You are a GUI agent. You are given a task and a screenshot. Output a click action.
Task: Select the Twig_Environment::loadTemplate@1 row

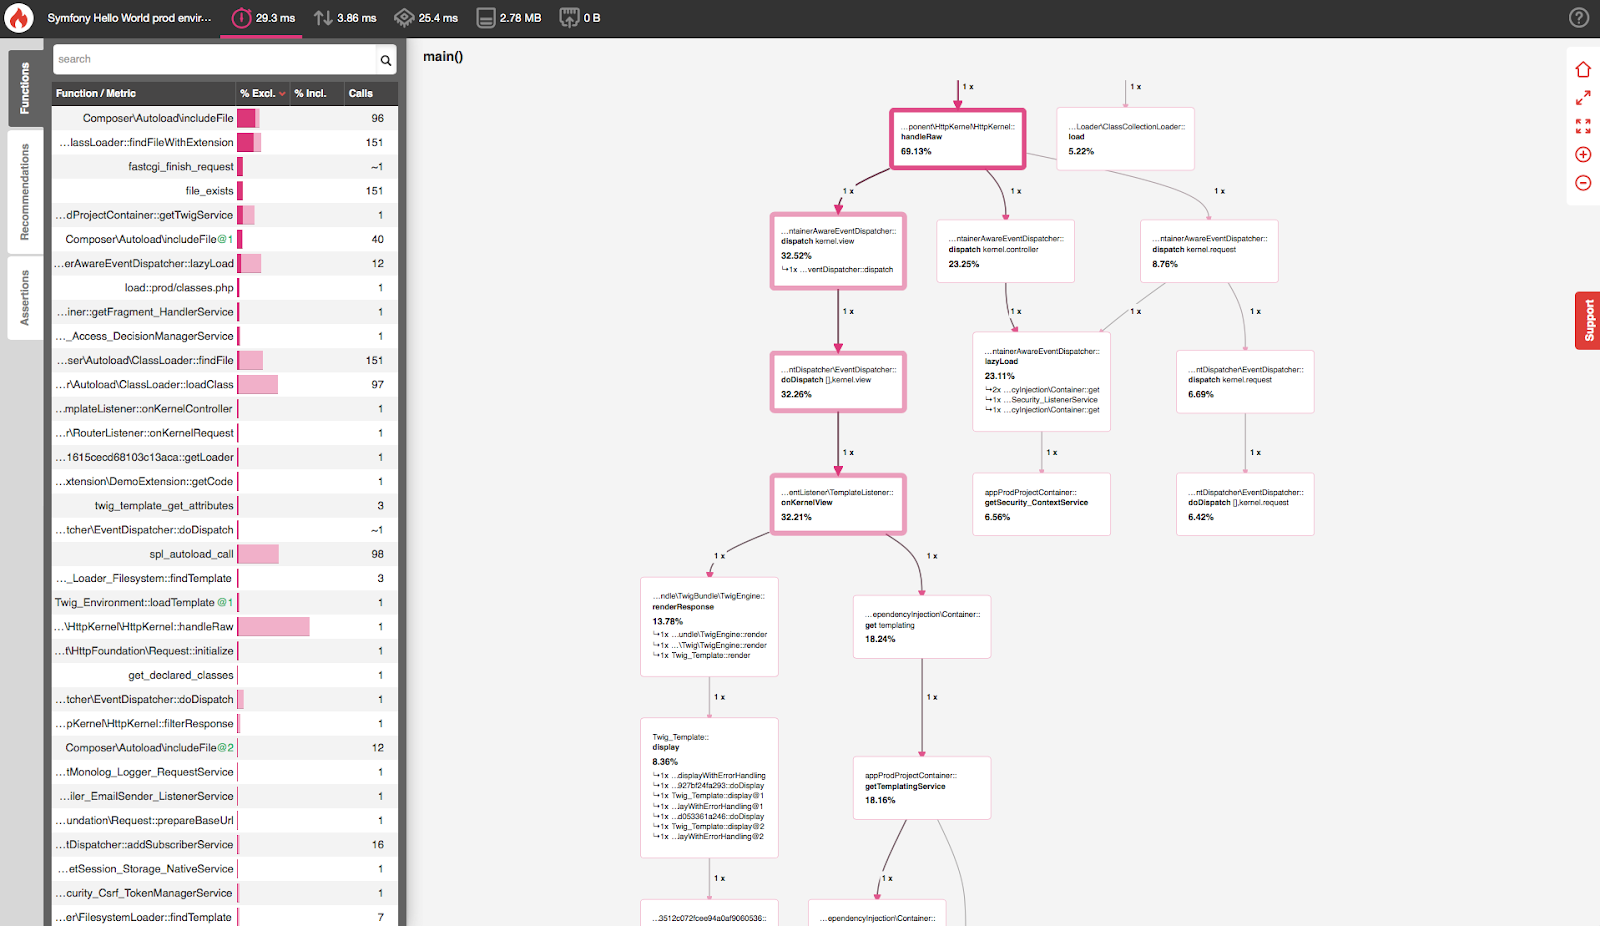click(x=225, y=603)
